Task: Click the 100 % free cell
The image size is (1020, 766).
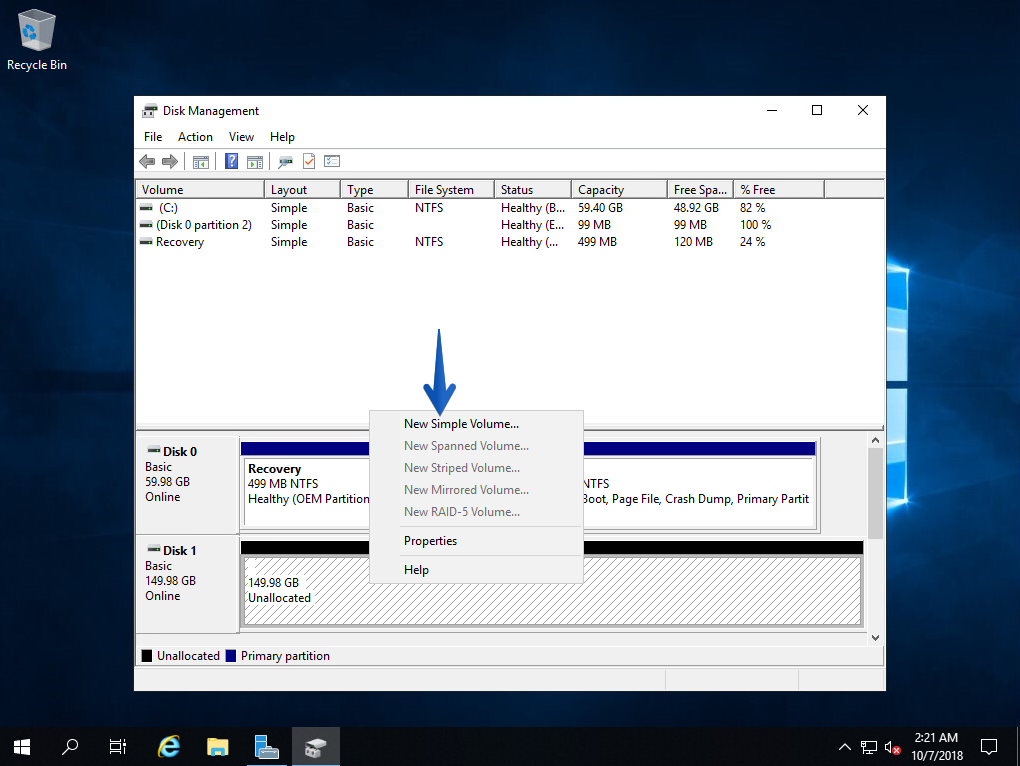Action: coord(755,224)
